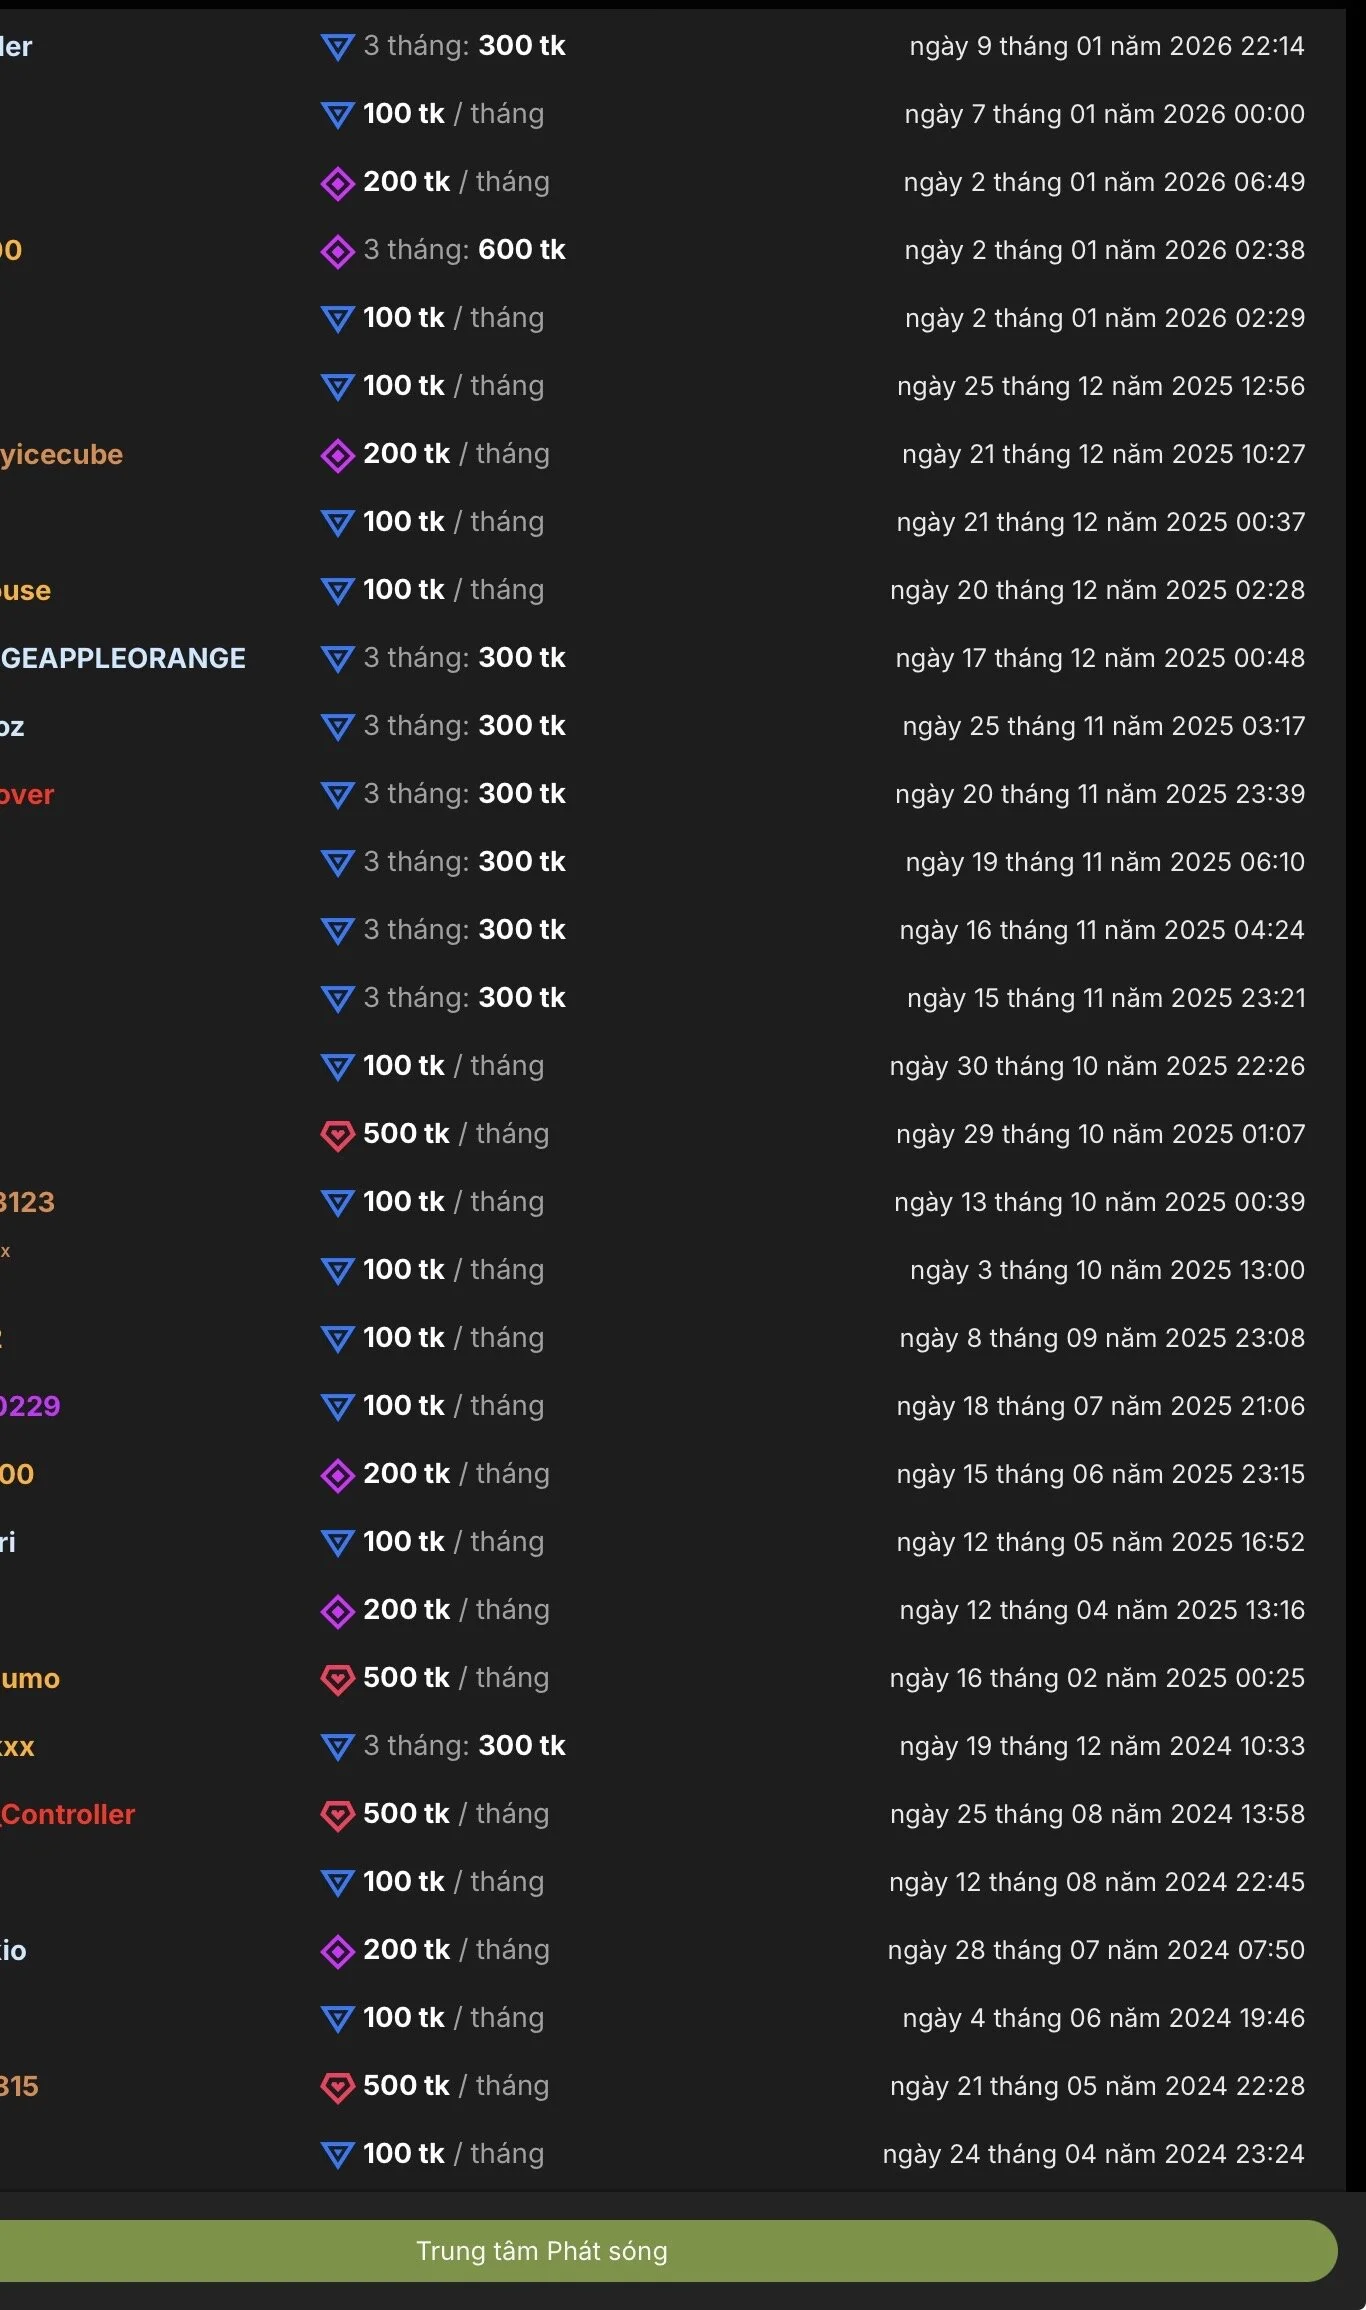This screenshot has width=1366, height=2310.
Task: Select the date ngày 7 tháng 01 năm 2026 00:00
Action: [x=1104, y=114]
